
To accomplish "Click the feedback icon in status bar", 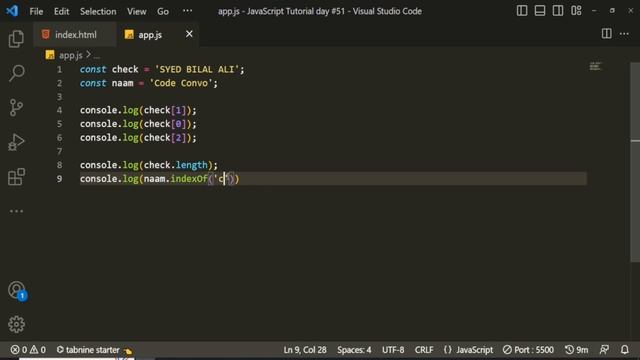I will click(604, 350).
